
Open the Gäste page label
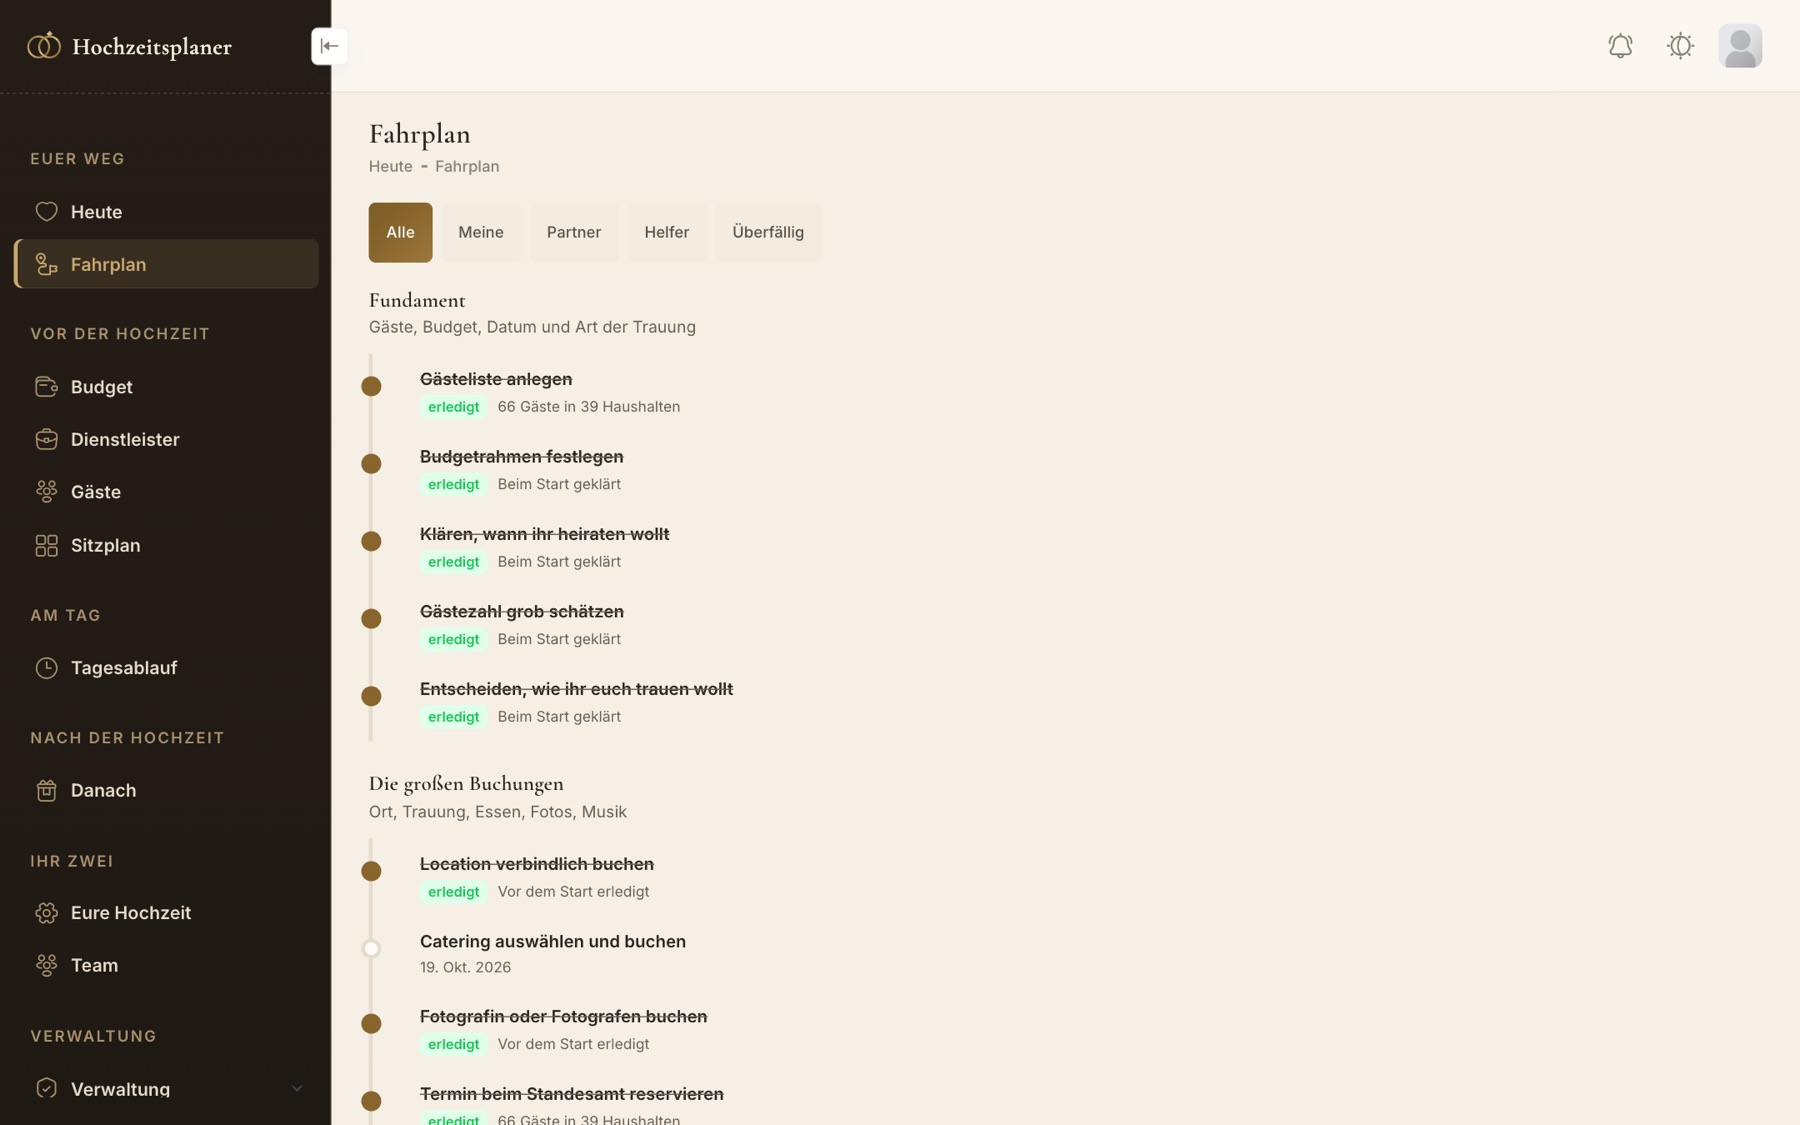(96, 492)
